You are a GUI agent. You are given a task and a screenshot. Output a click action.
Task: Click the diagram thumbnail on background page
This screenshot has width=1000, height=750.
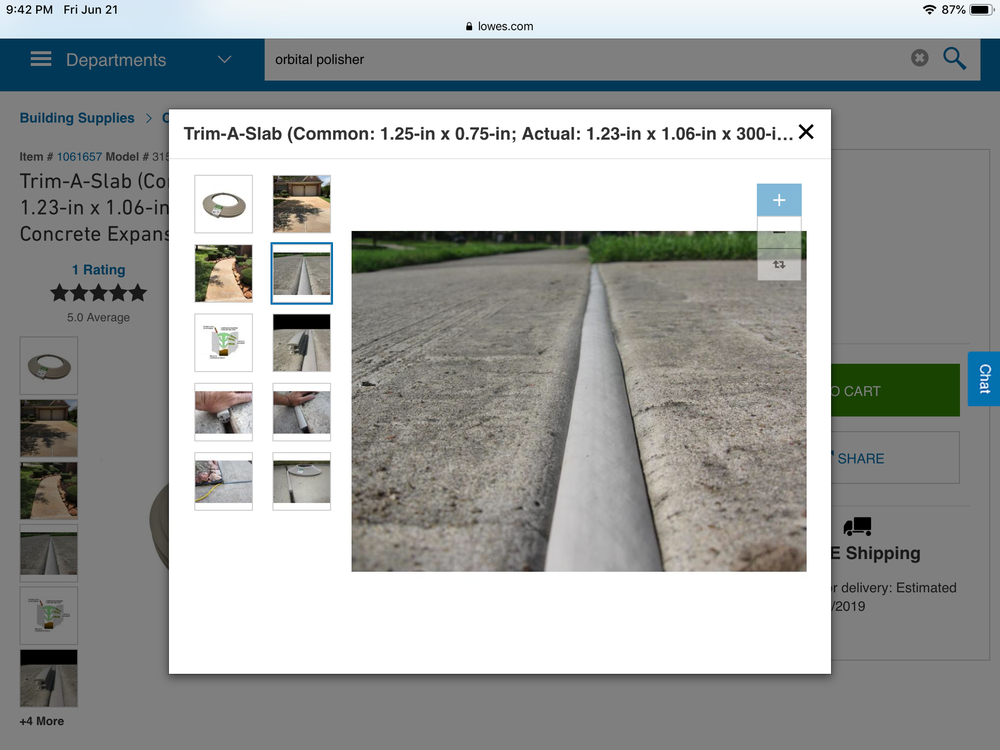48,615
